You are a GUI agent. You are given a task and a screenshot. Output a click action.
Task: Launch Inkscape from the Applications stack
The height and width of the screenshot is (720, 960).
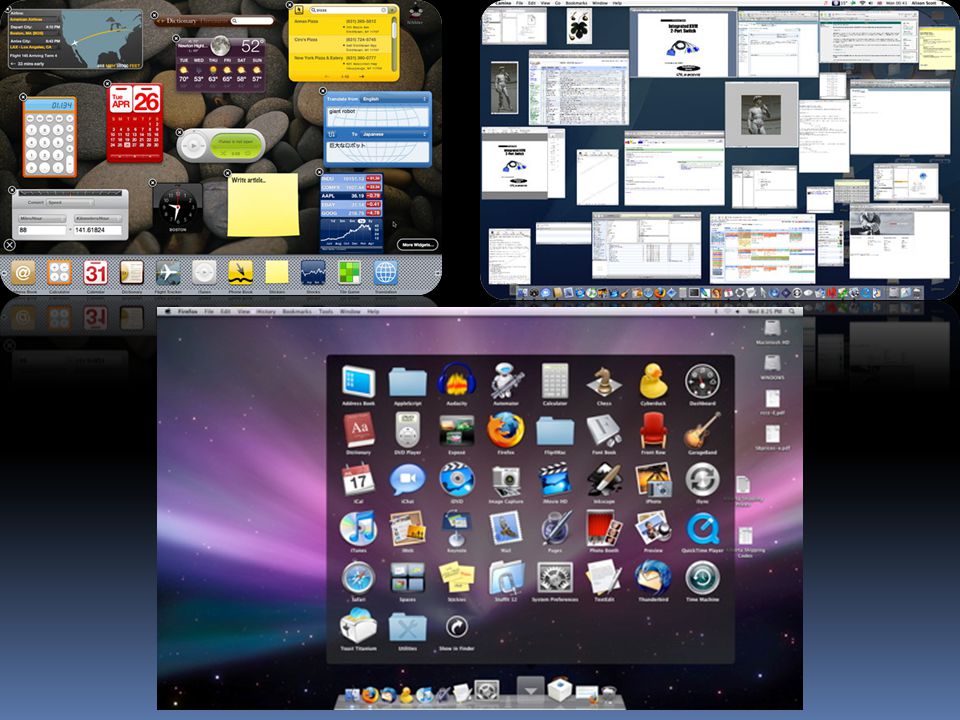click(x=604, y=479)
